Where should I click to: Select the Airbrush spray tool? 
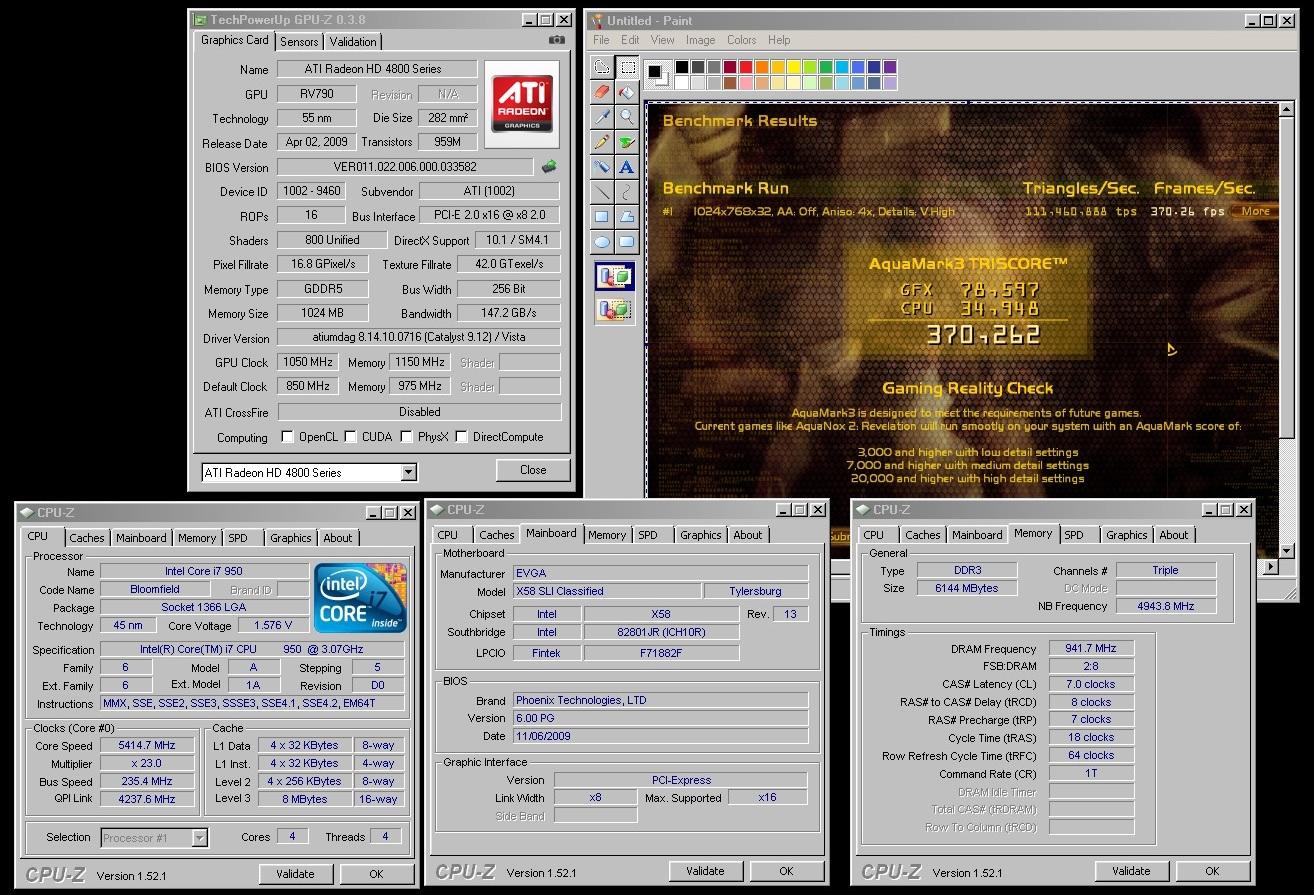coord(602,167)
